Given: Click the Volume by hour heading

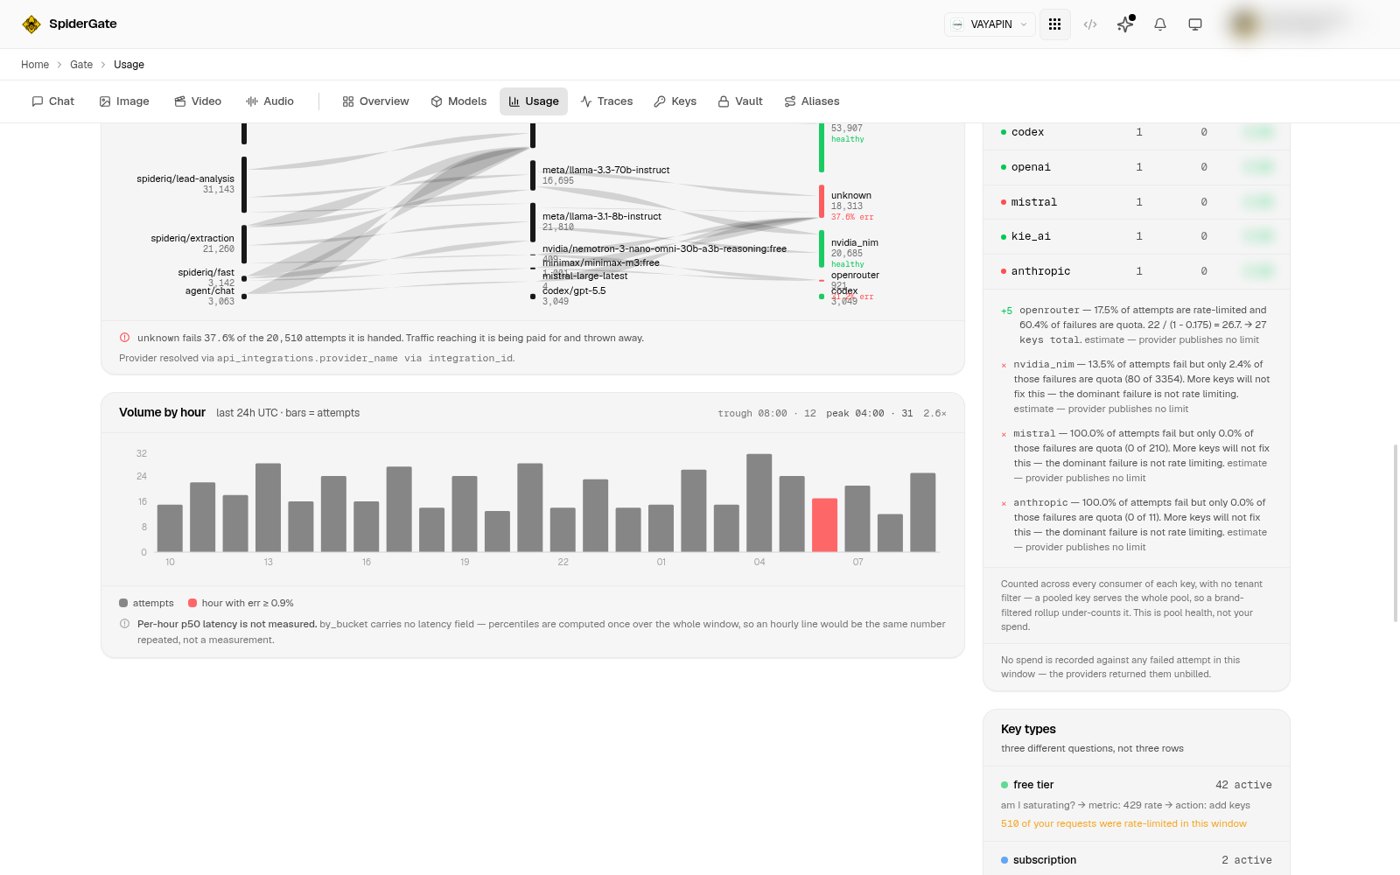Looking at the screenshot, I should pos(162,412).
